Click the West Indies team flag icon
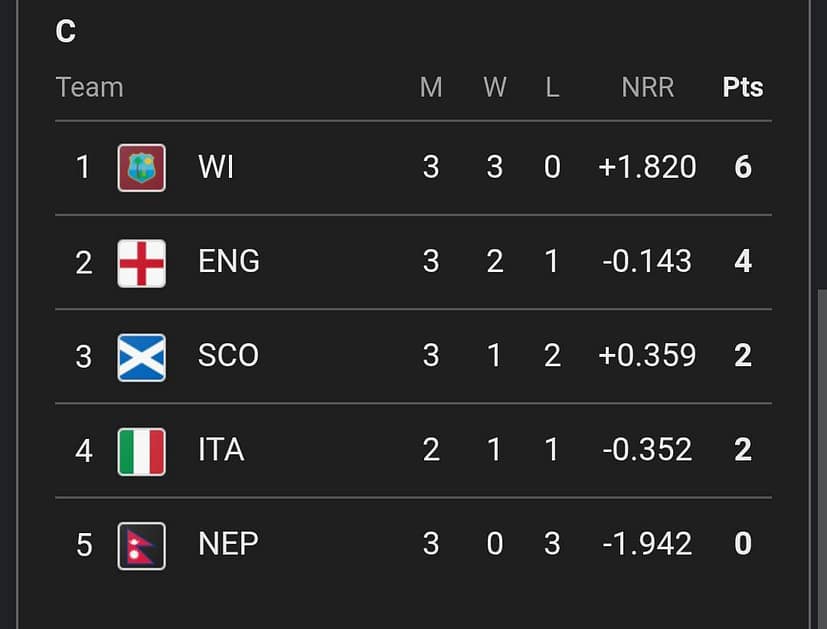The image size is (827, 629). tap(141, 167)
